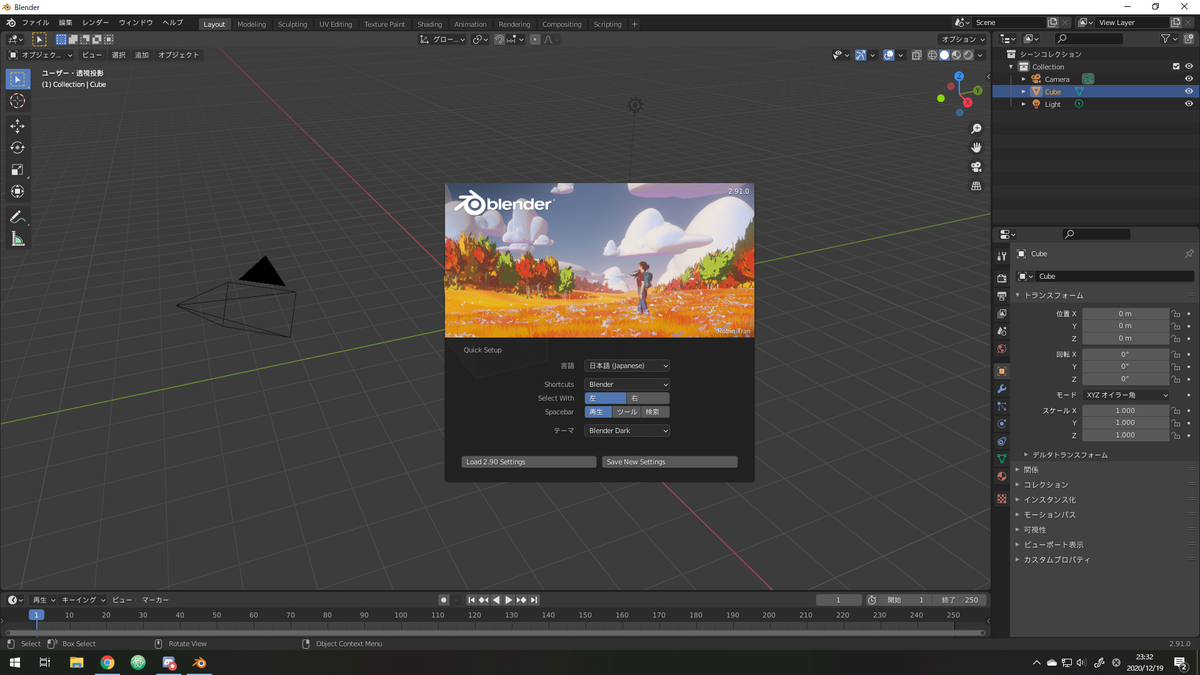This screenshot has height=675, width=1200.
Task: Open the Render properties tab
Action: 1001,279
